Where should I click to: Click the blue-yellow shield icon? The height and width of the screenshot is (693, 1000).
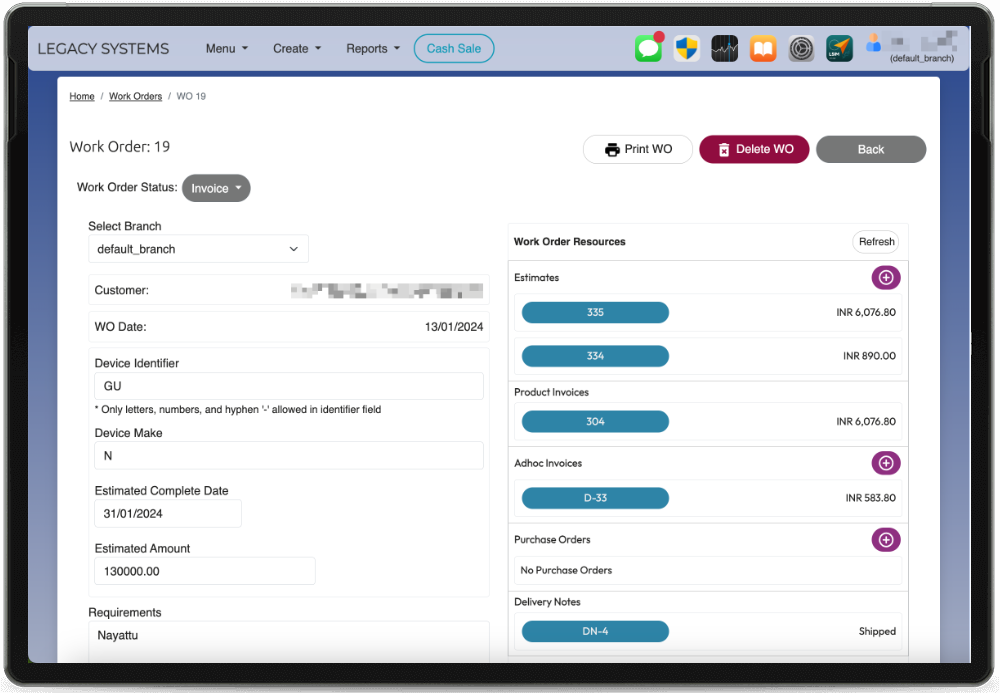pos(686,48)
